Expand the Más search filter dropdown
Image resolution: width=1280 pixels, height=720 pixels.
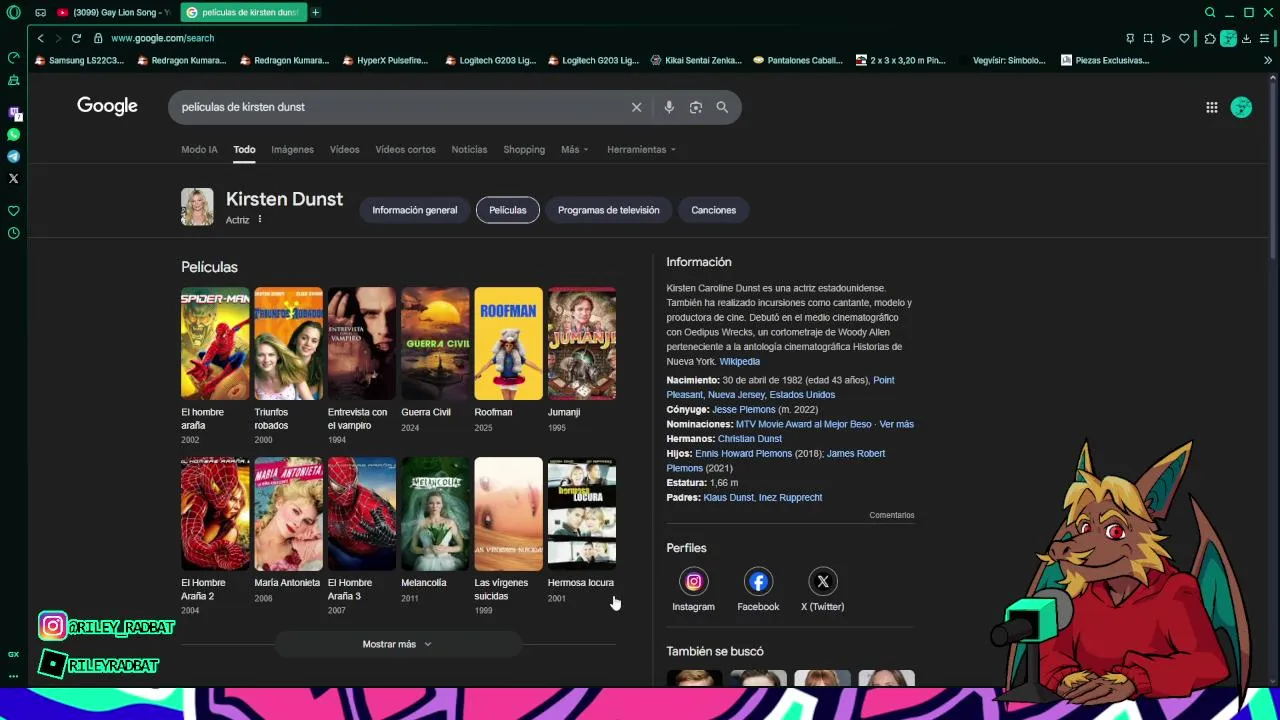coord(575,150)
